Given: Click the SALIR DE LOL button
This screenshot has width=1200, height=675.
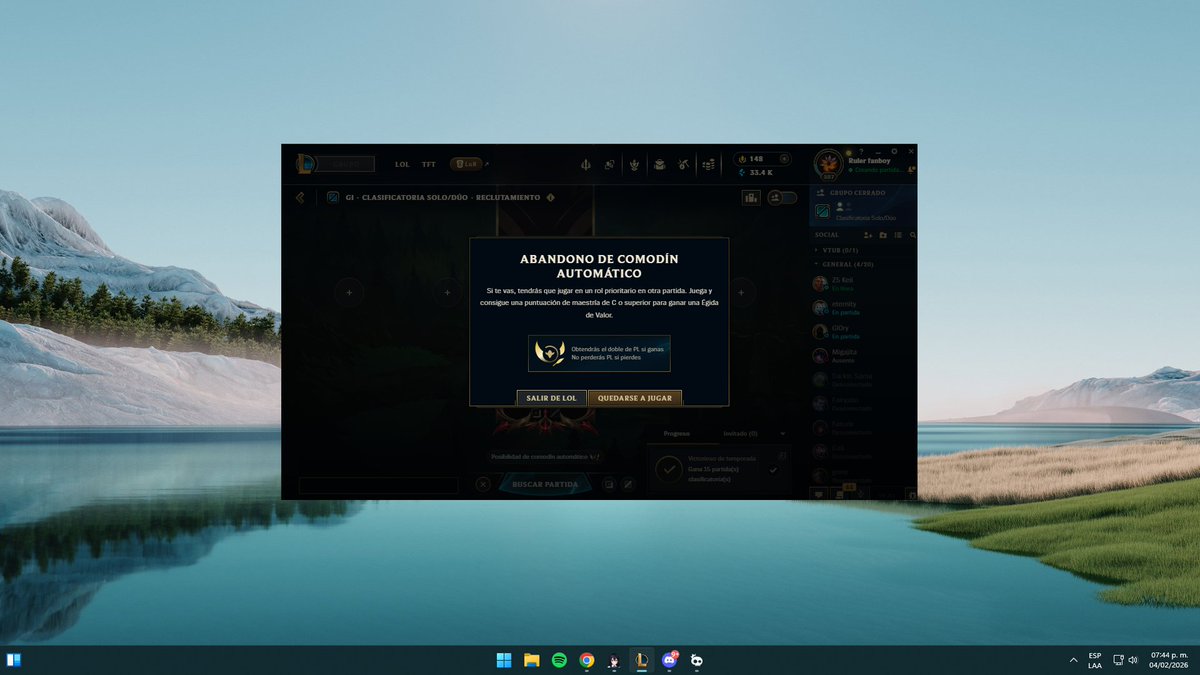Looking at the screenshot, I should (552, 398).
